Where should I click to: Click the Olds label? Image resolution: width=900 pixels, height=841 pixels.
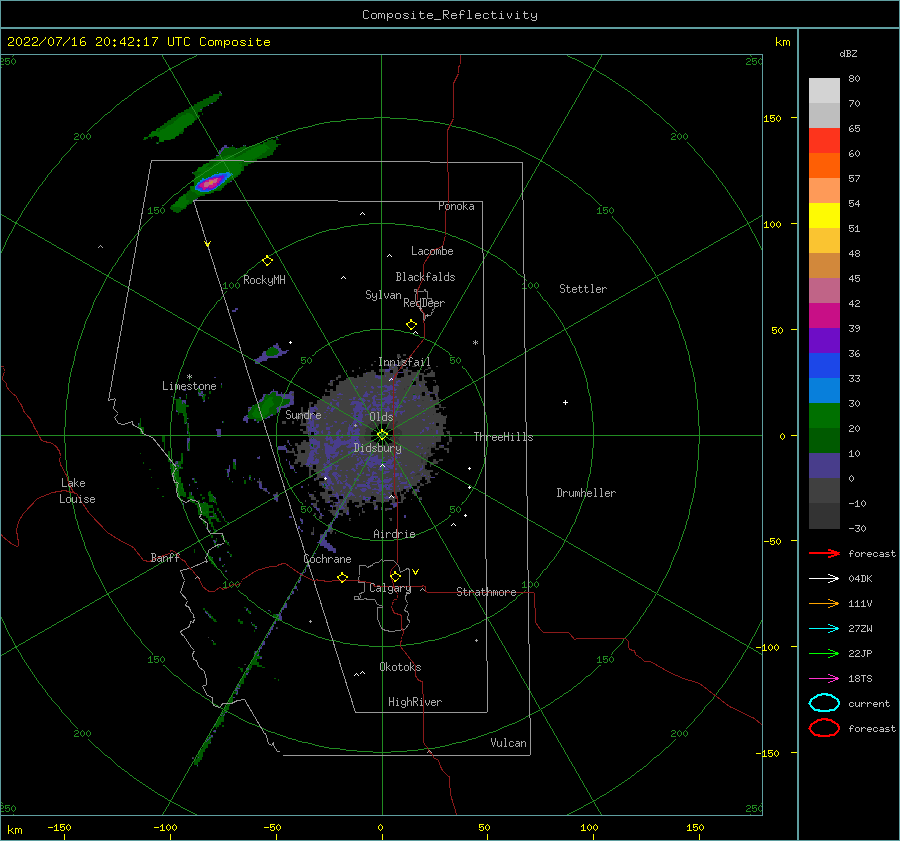click(381, 417)
